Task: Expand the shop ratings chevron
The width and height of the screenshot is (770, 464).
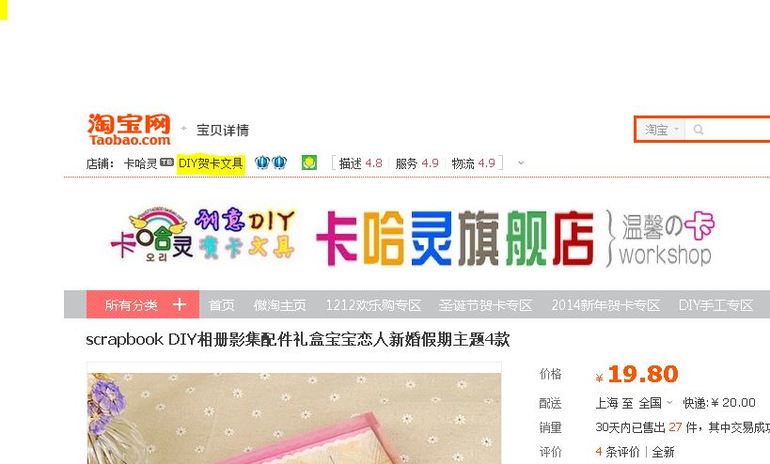Action: (521, 163)
